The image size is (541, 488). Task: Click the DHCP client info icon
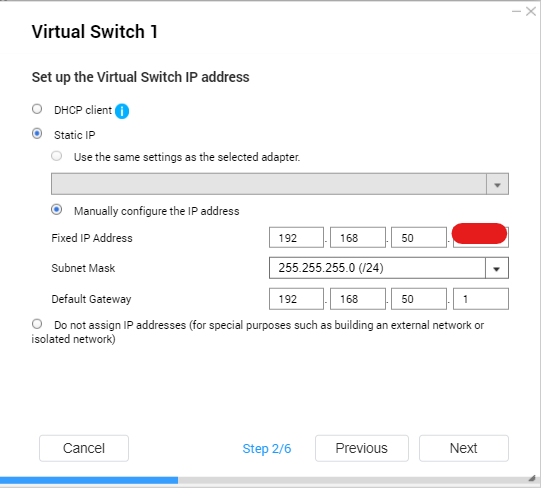(122, 111)
